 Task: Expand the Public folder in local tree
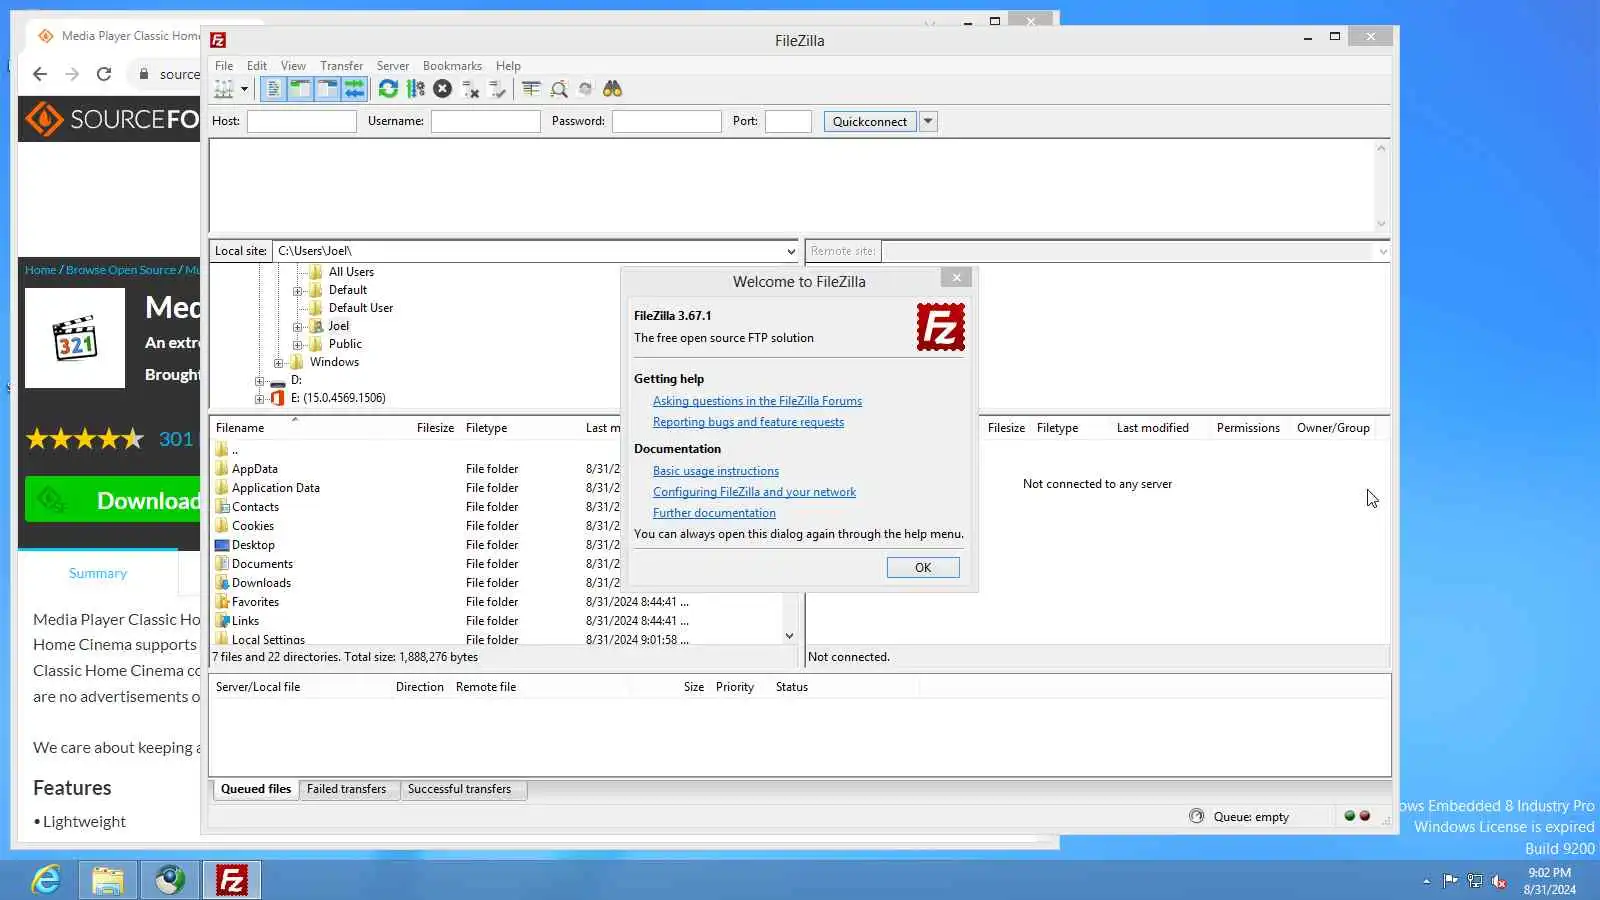pyautogui.click(x=297, y=345)
